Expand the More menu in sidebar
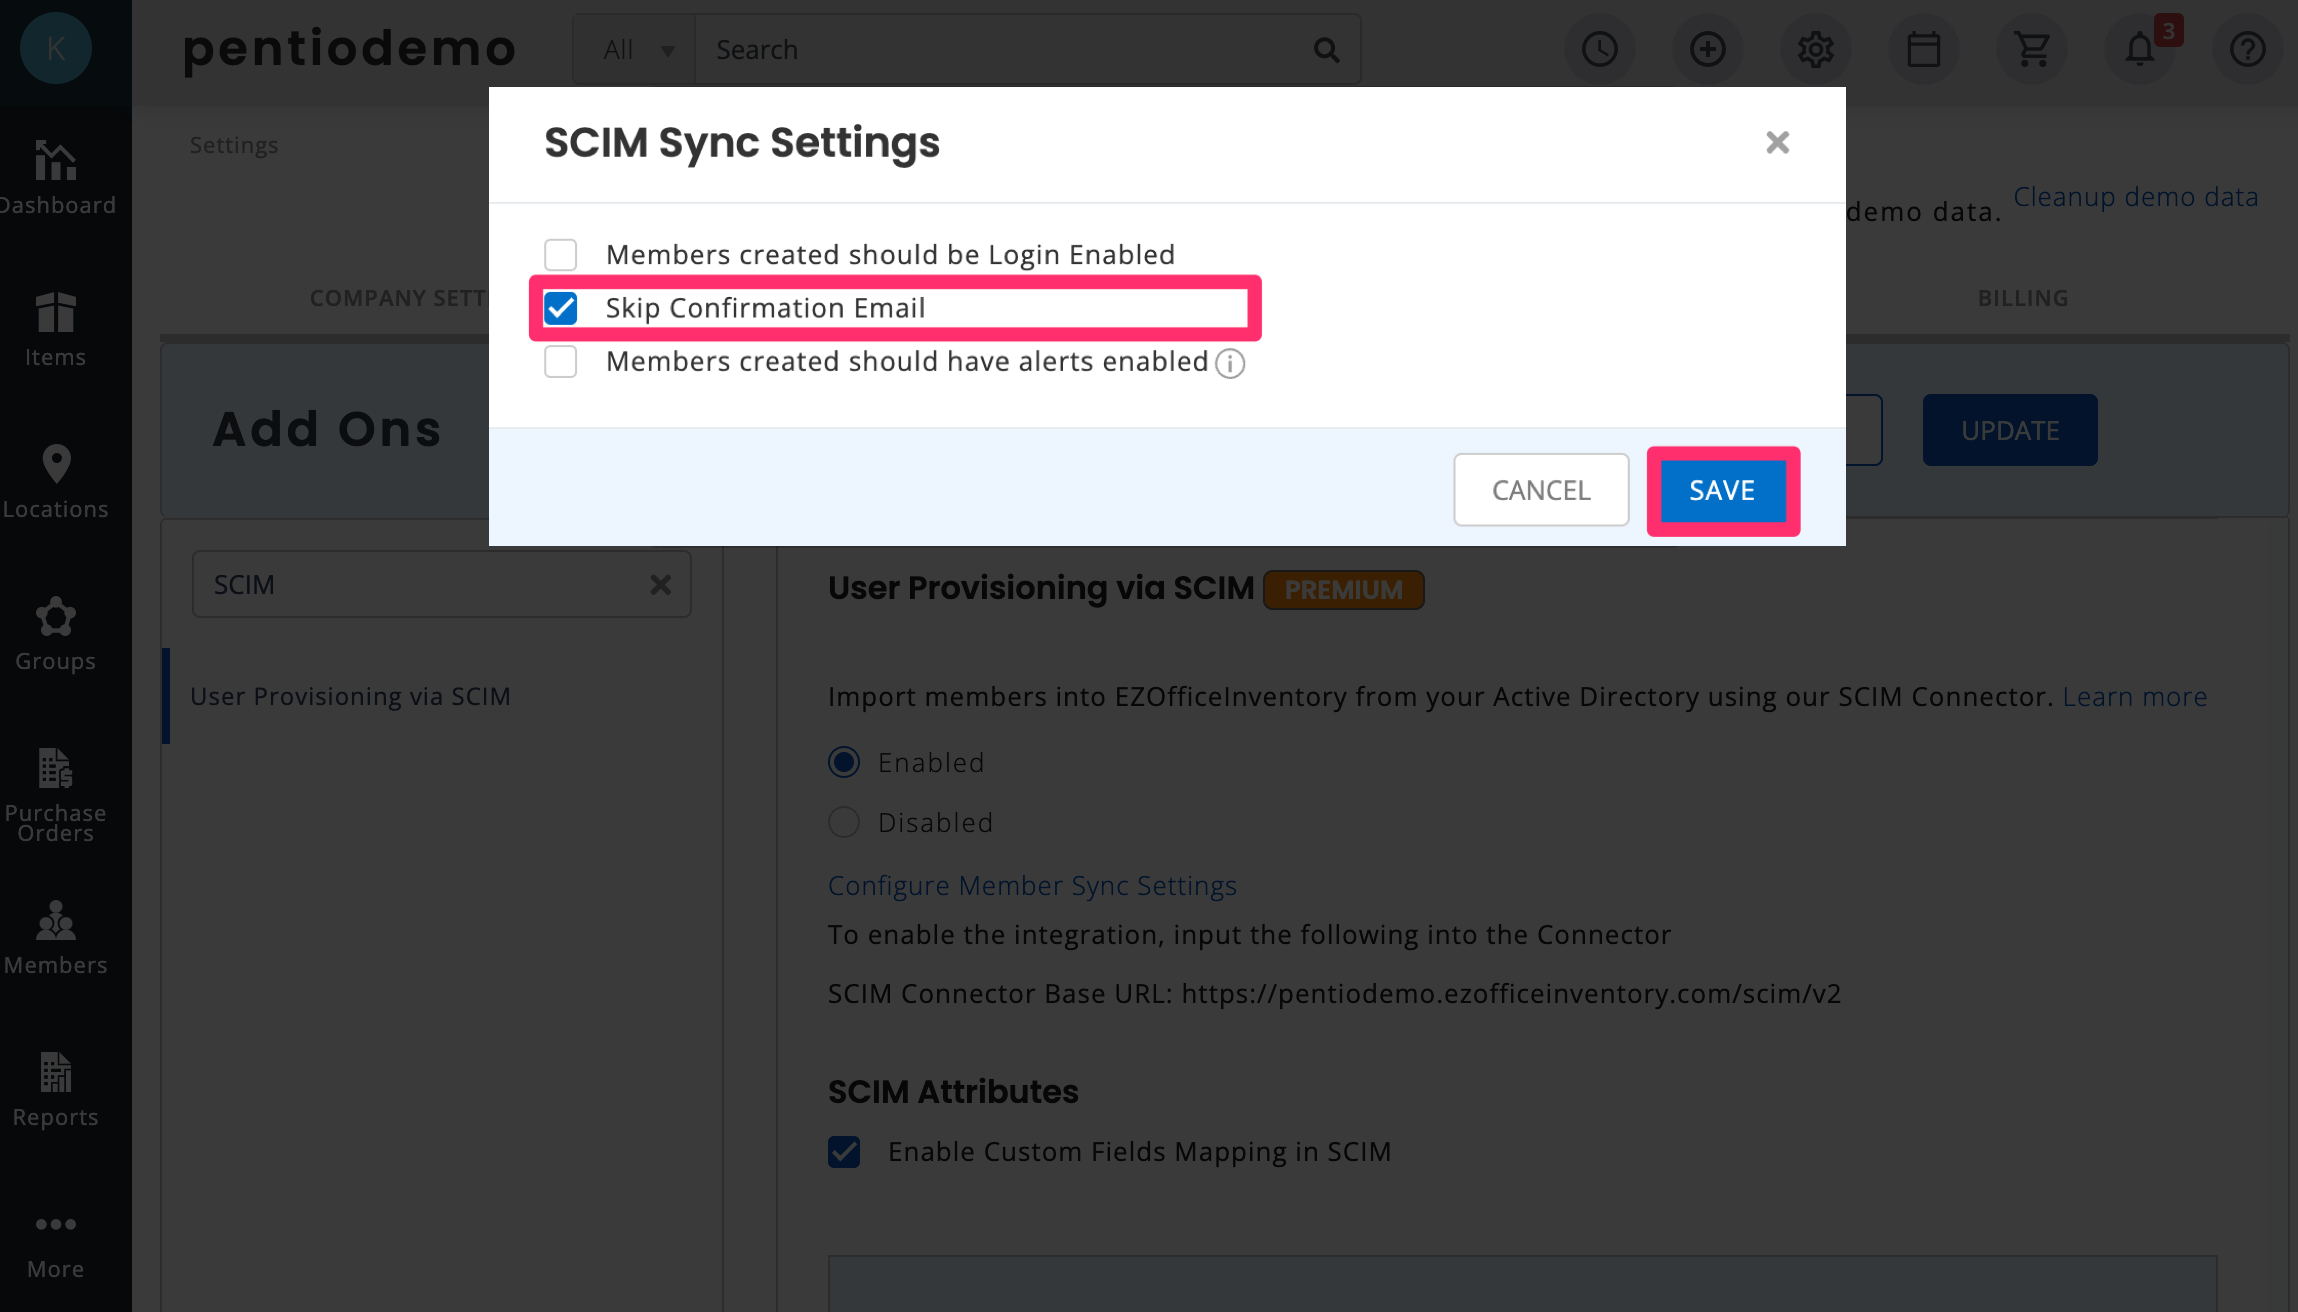2298x1312 pixels. [56, 1246]
